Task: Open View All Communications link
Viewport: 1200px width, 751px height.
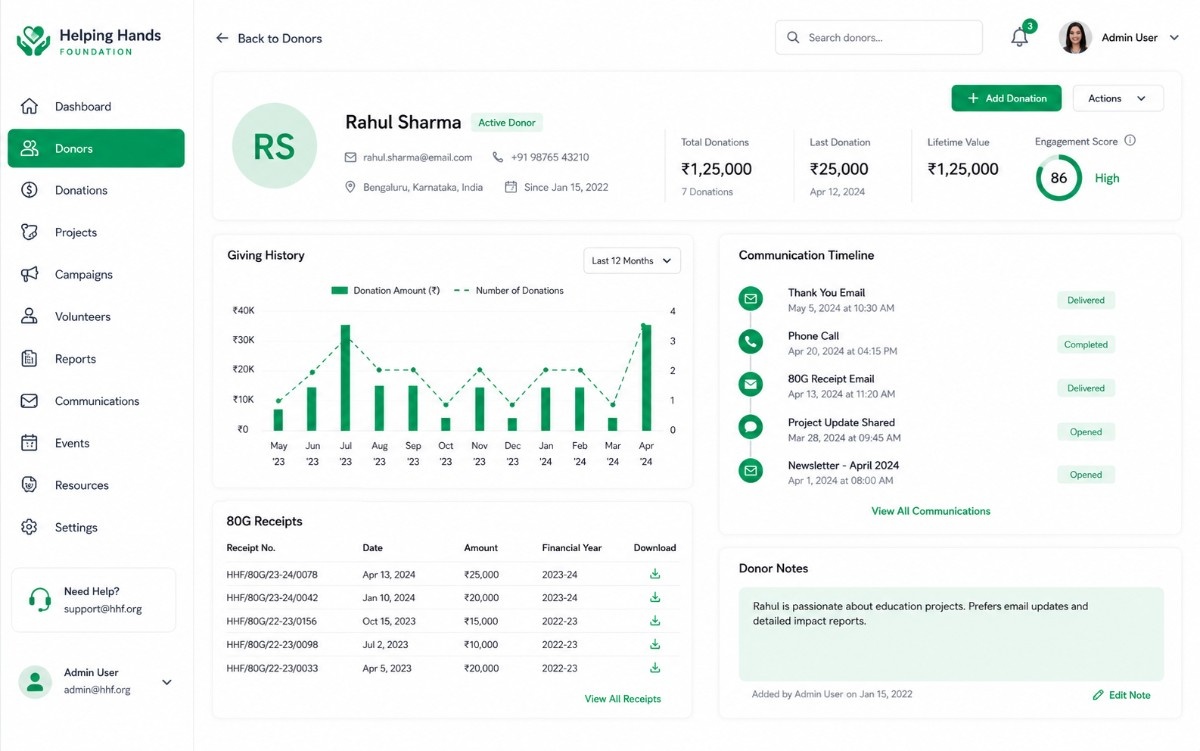Action: 931,511
